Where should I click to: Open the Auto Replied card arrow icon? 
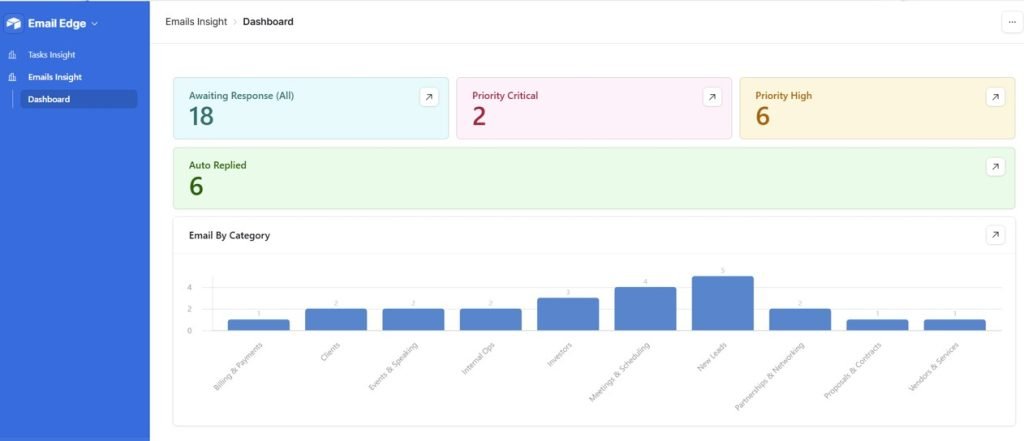(994, 167)
